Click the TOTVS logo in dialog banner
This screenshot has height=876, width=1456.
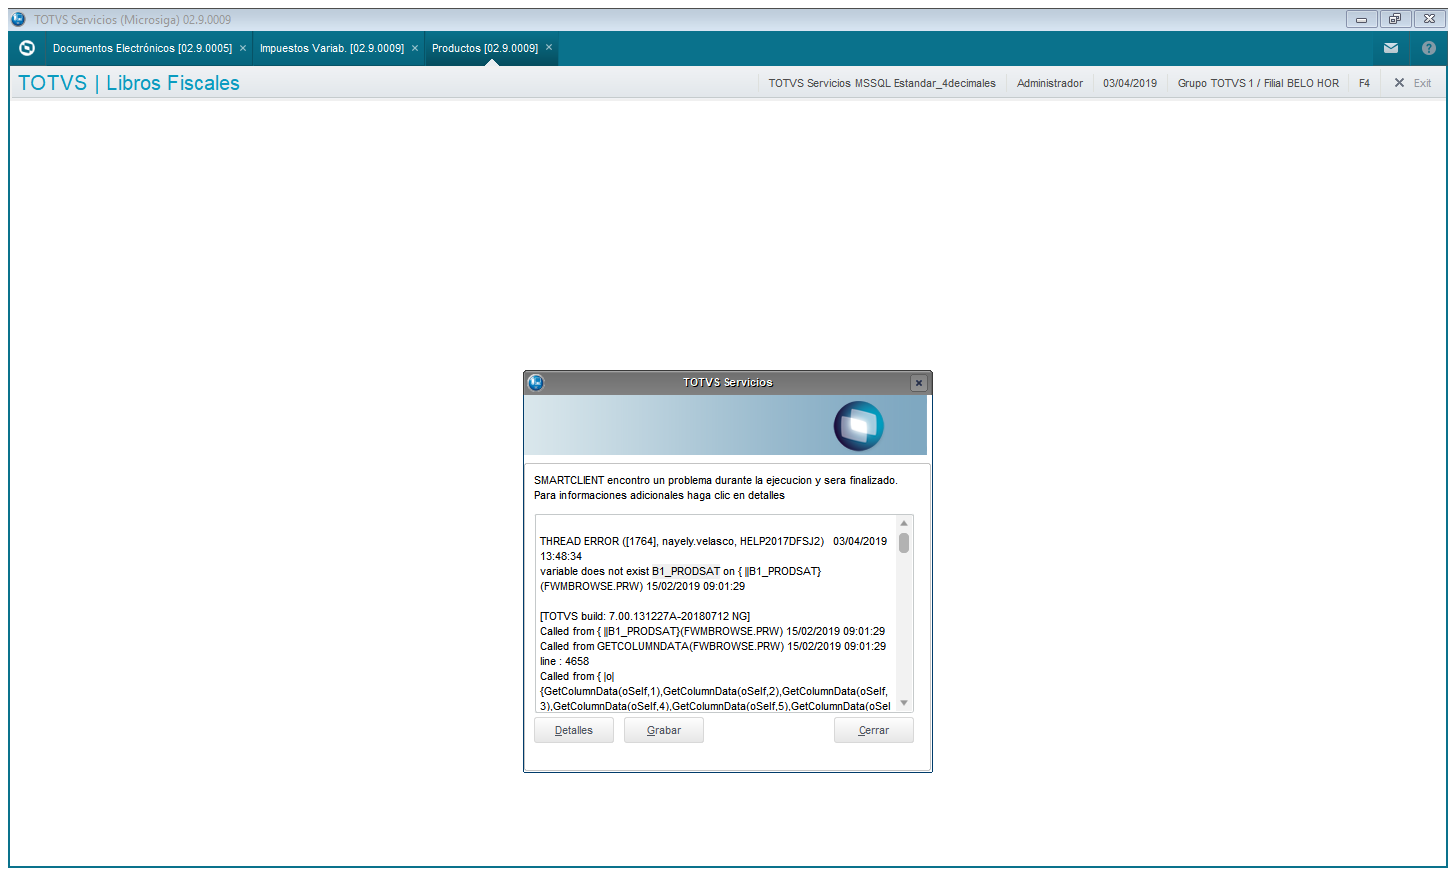click(859, 426)
